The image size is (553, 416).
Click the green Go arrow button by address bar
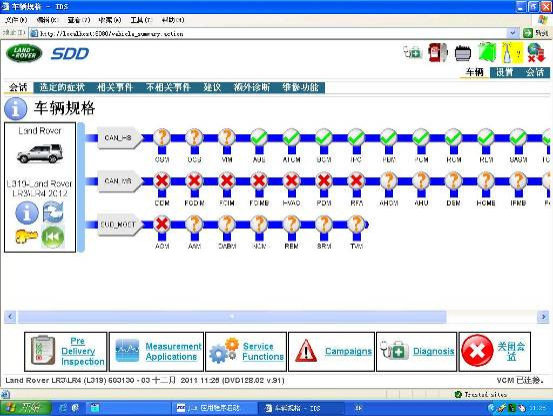click(528, 33)
